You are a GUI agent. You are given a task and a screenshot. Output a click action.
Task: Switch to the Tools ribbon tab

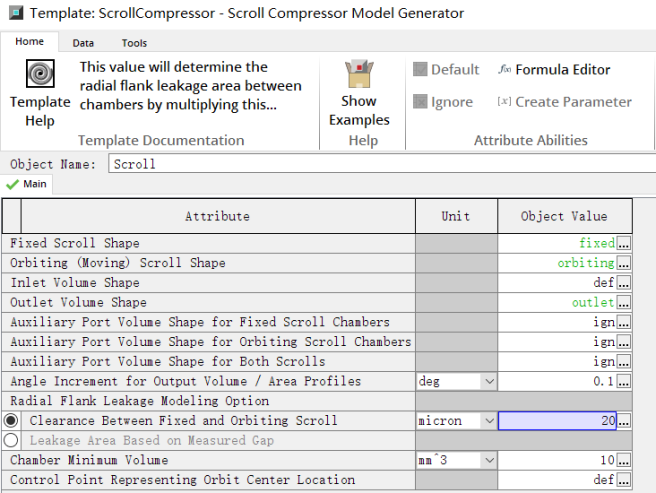click(134, 43)
